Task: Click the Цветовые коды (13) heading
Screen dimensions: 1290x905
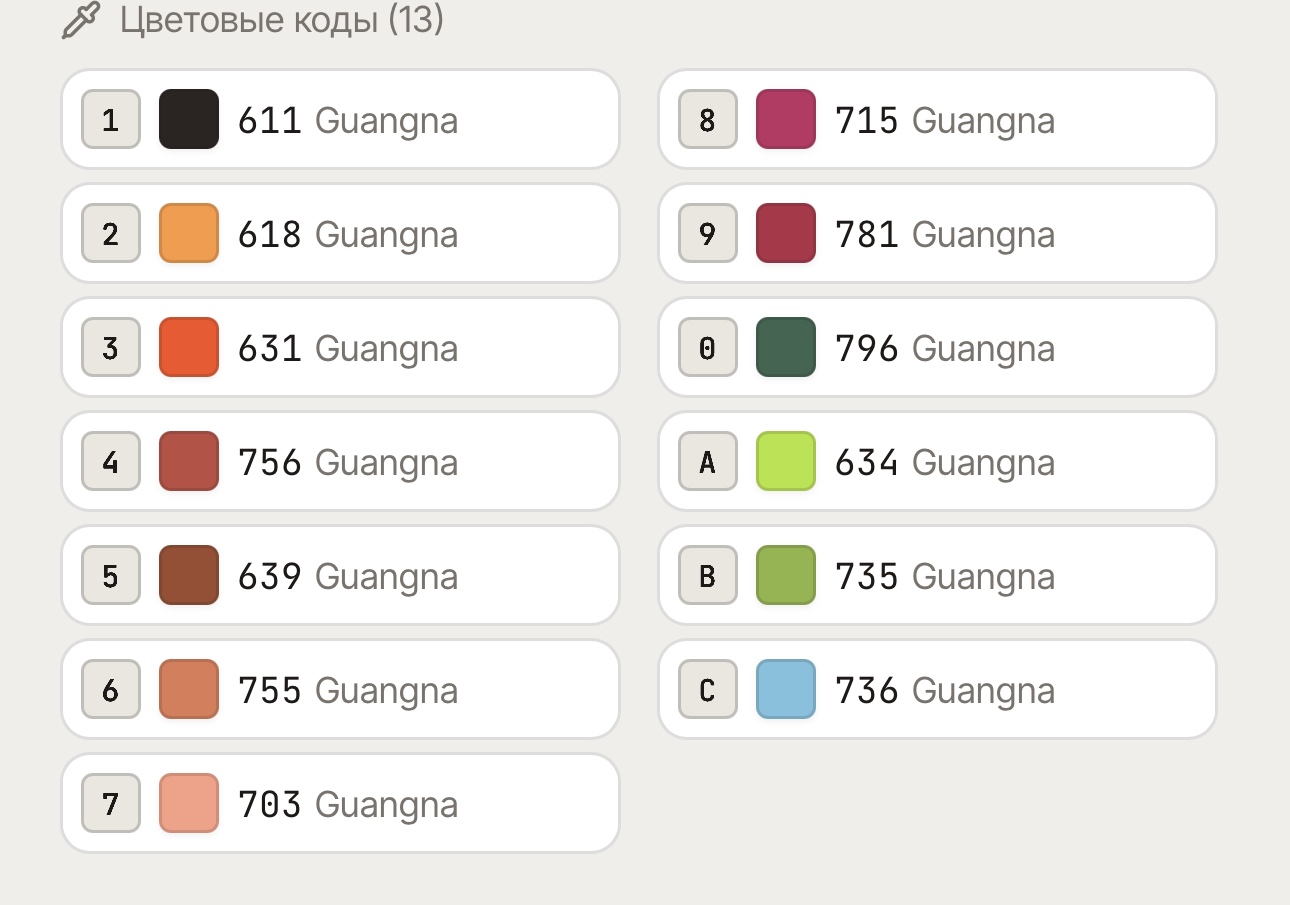Action: tap(282, 20)
